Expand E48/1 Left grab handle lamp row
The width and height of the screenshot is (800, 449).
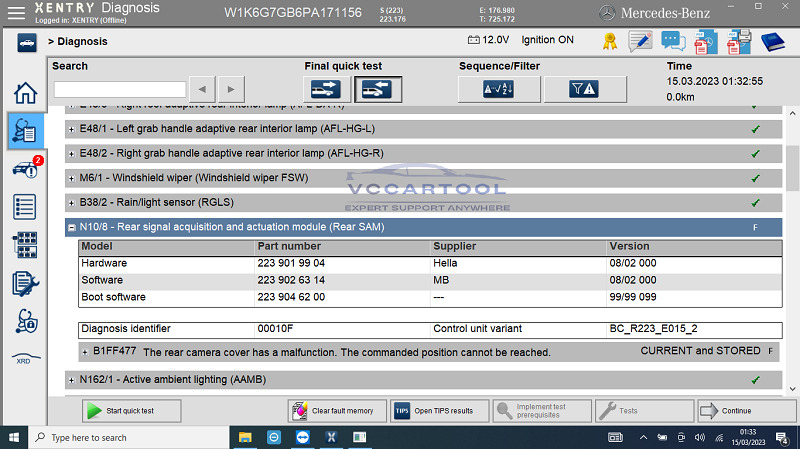tap(71, 130)
